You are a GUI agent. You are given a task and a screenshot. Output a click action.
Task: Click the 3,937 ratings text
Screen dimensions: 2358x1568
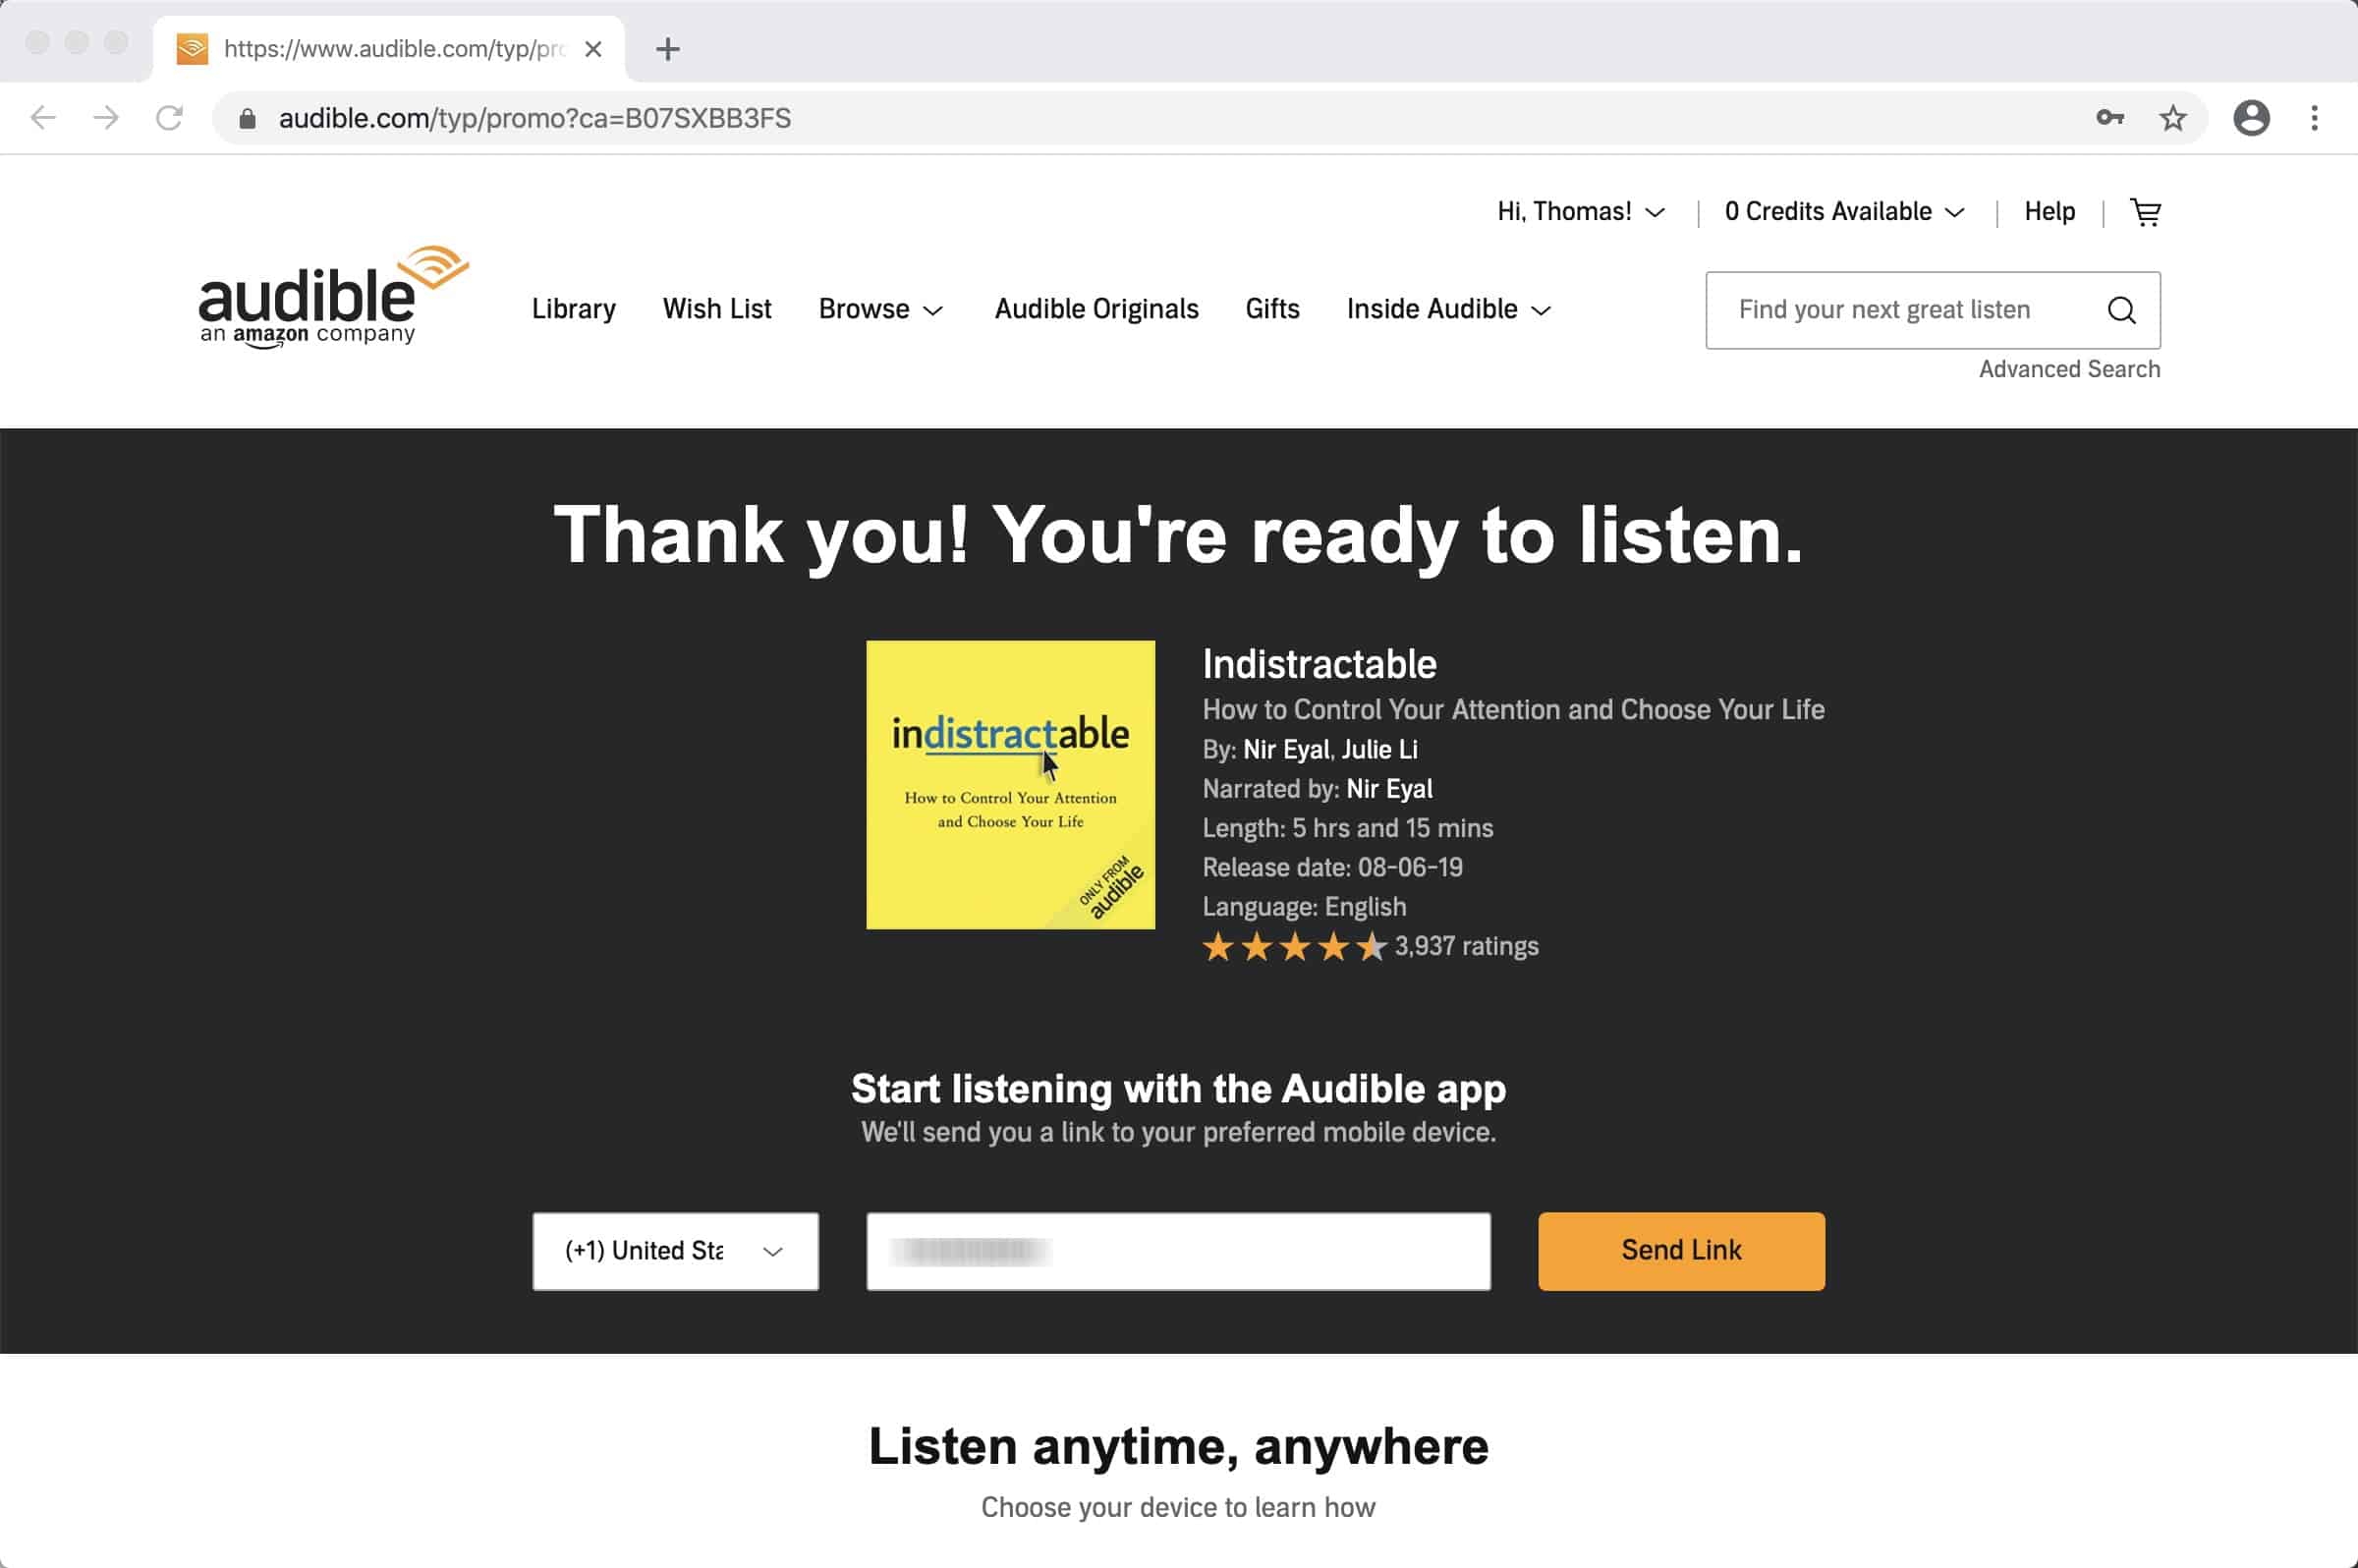coord(1466,946)
